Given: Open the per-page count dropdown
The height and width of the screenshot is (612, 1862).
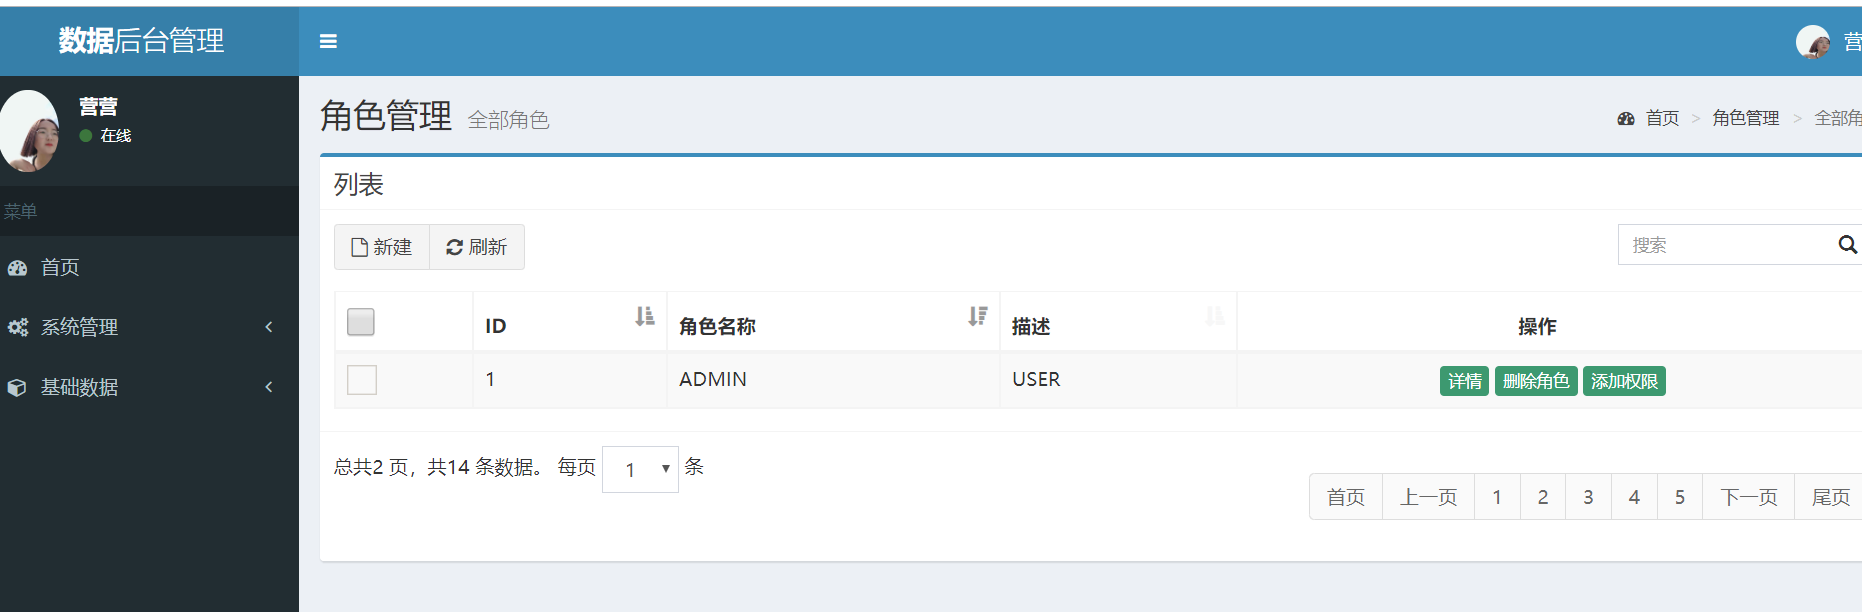Looking at the screenshot, I should 640,469.
